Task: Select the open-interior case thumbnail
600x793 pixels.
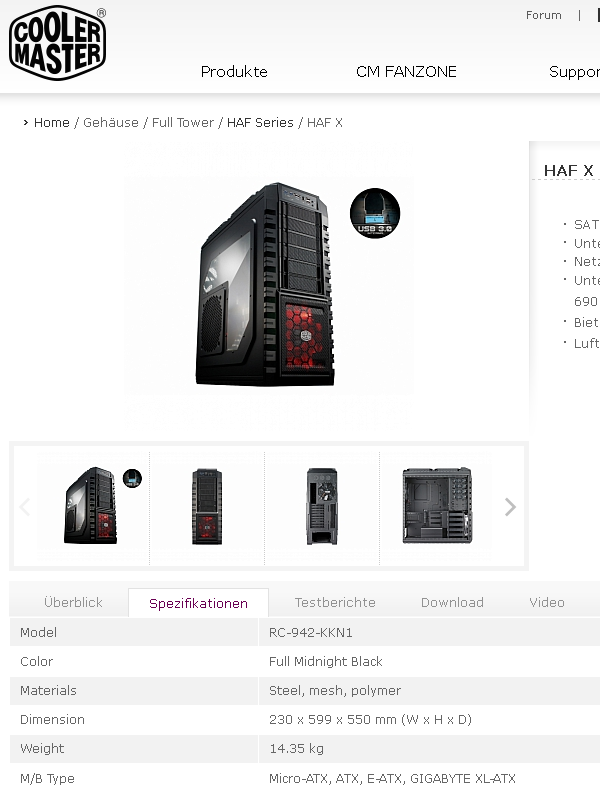Action: click(438, 506)
